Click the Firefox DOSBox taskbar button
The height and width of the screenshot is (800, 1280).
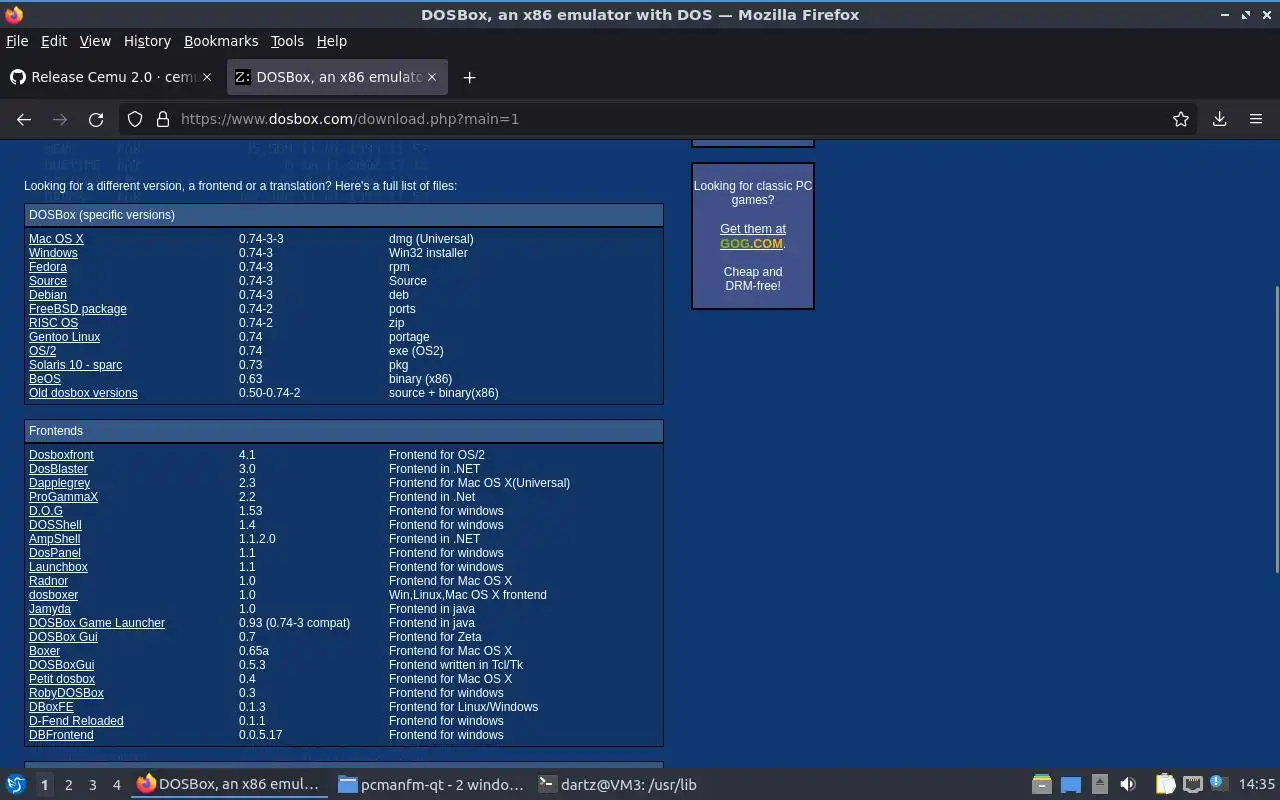(x=230, y=785)
